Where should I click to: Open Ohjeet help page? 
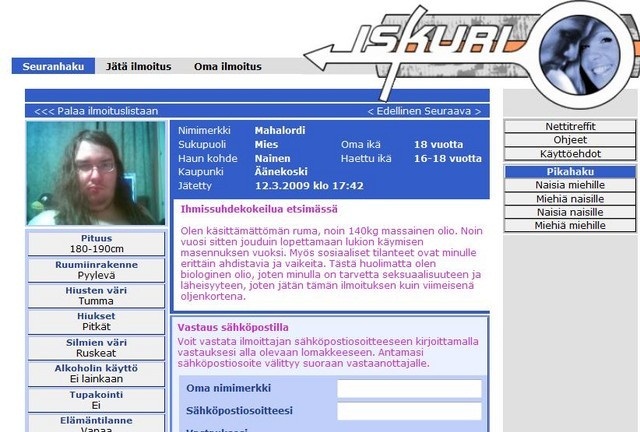coord(570,140)
